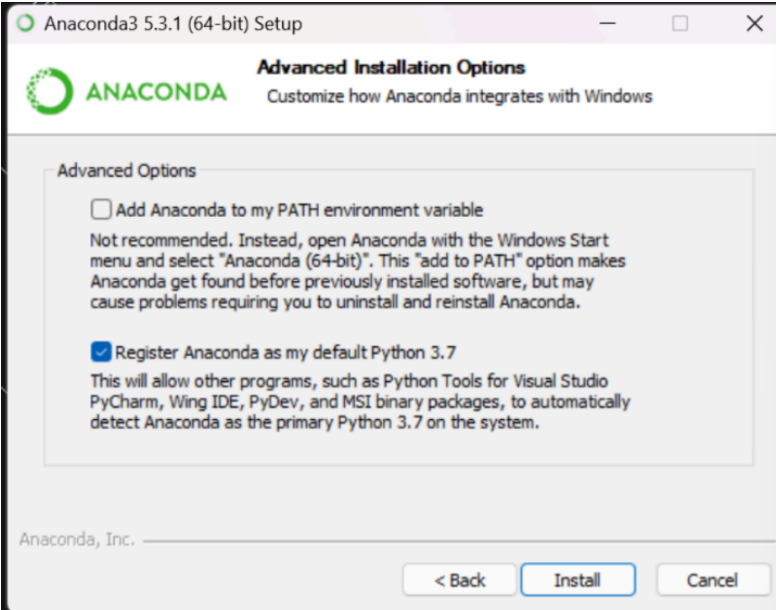
Task: Click the ANACONDA wordmark in header
Action: tap(156, 92)
